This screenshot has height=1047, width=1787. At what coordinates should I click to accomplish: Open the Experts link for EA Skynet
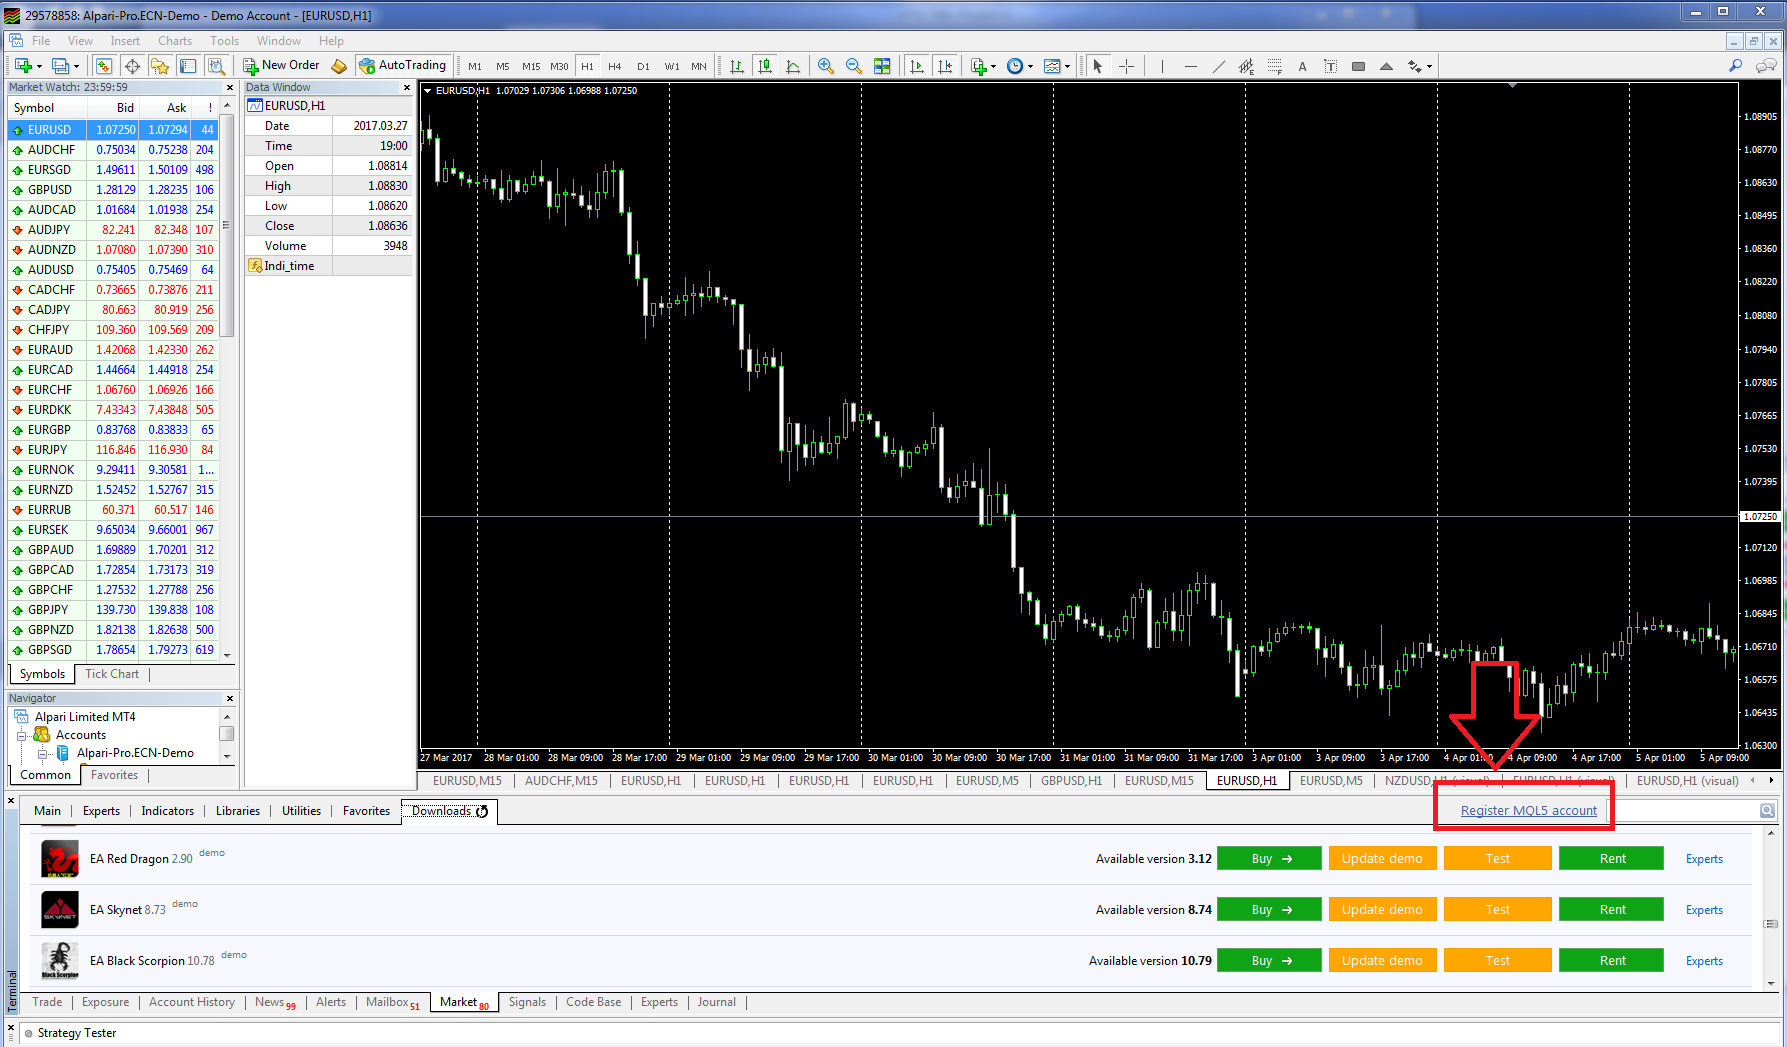[1704, 910]
